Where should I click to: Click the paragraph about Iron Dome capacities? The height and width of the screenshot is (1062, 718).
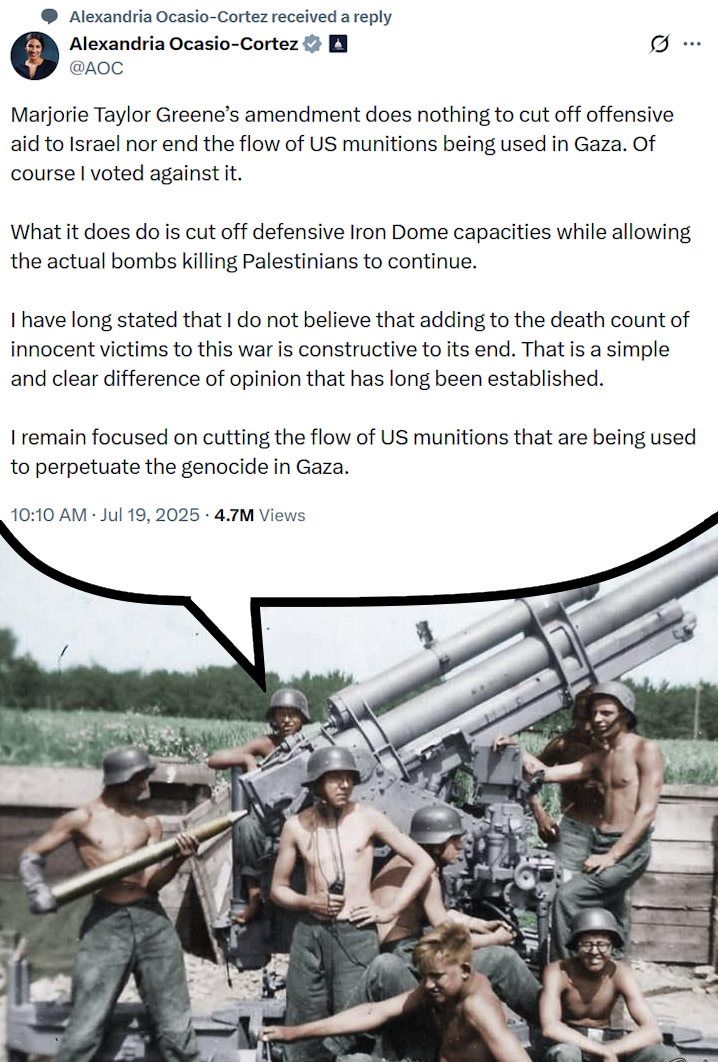click(350, 247)
